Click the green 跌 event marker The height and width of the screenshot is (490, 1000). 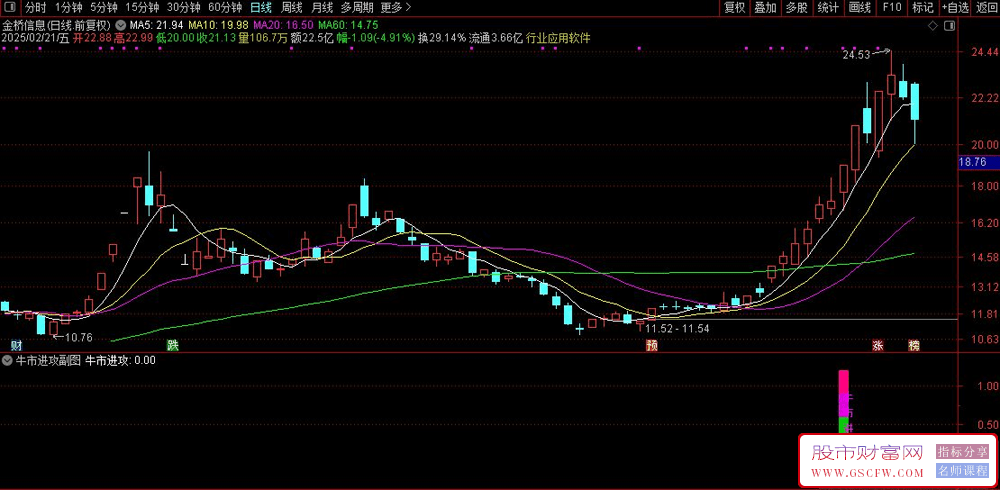point(172,346)
